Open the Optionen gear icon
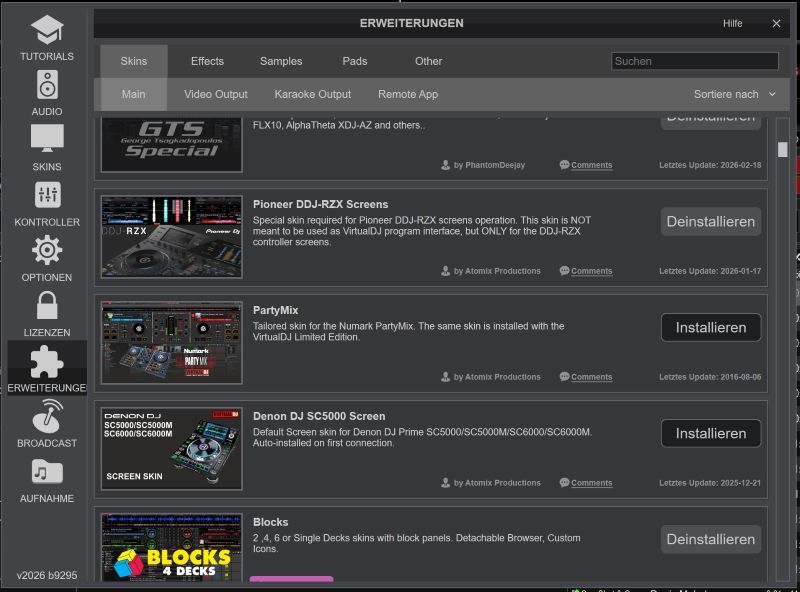Screen dimensions: 800x592 46,250
